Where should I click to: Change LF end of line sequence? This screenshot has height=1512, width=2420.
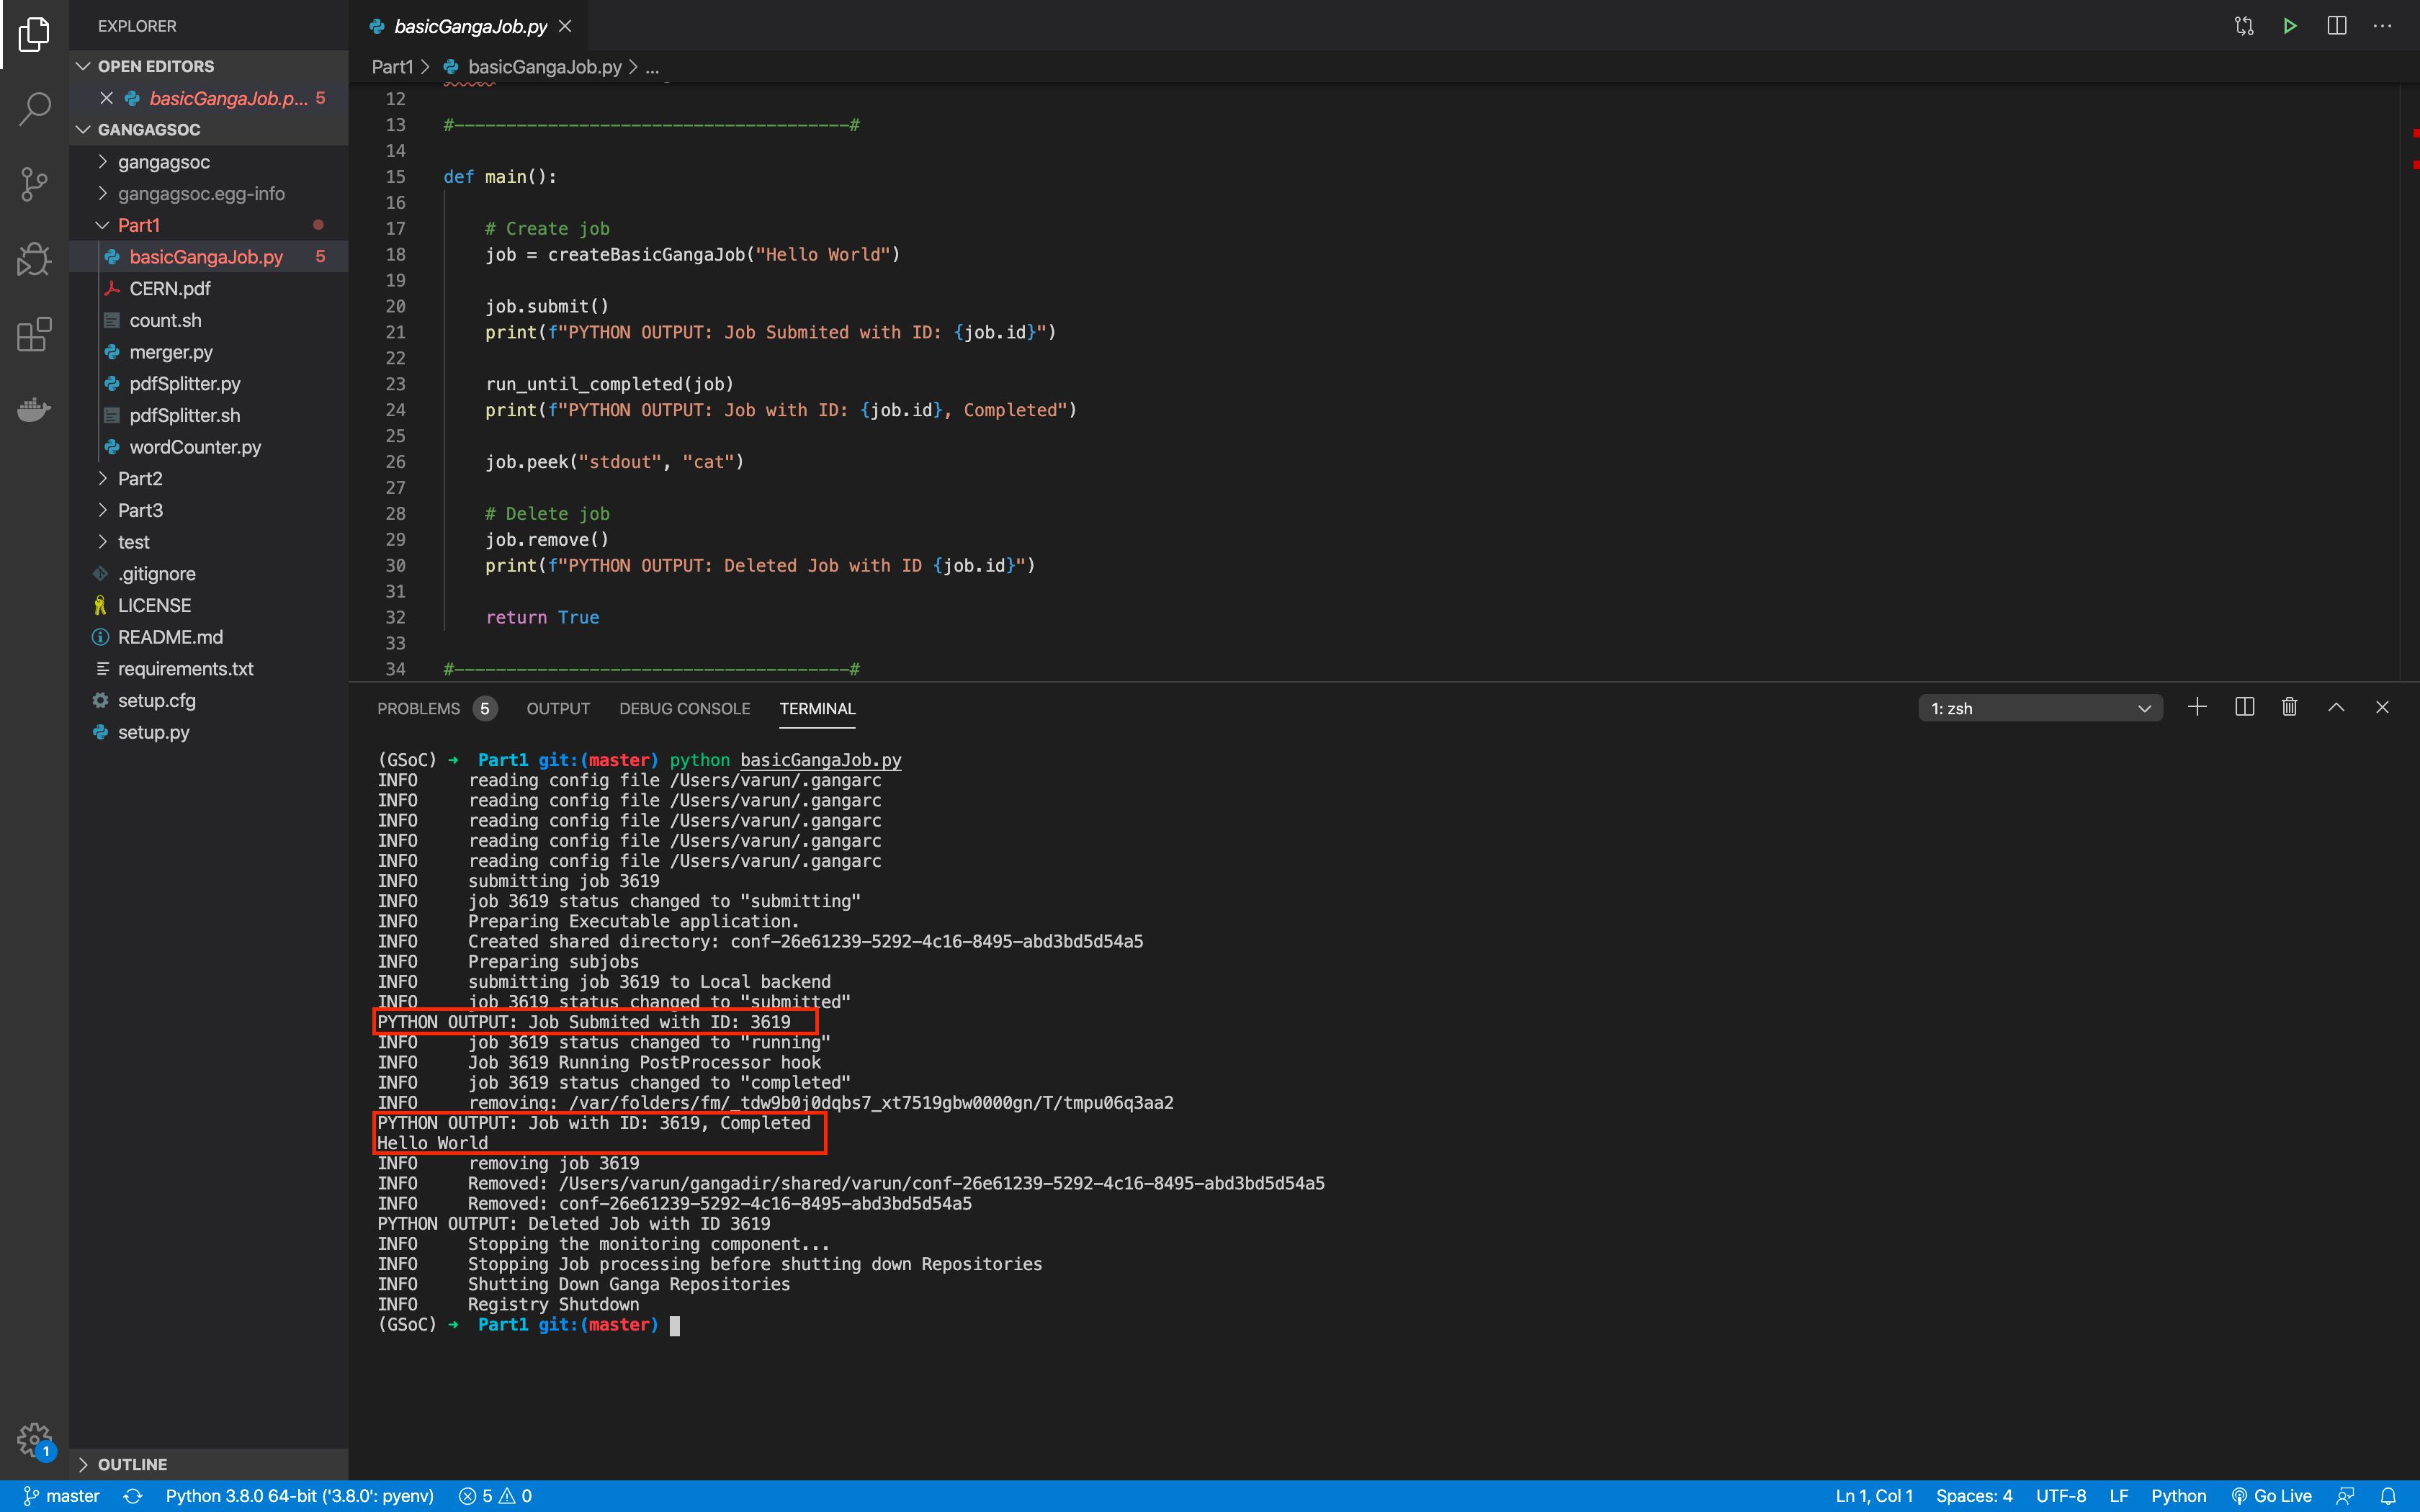[2118, 1496]
